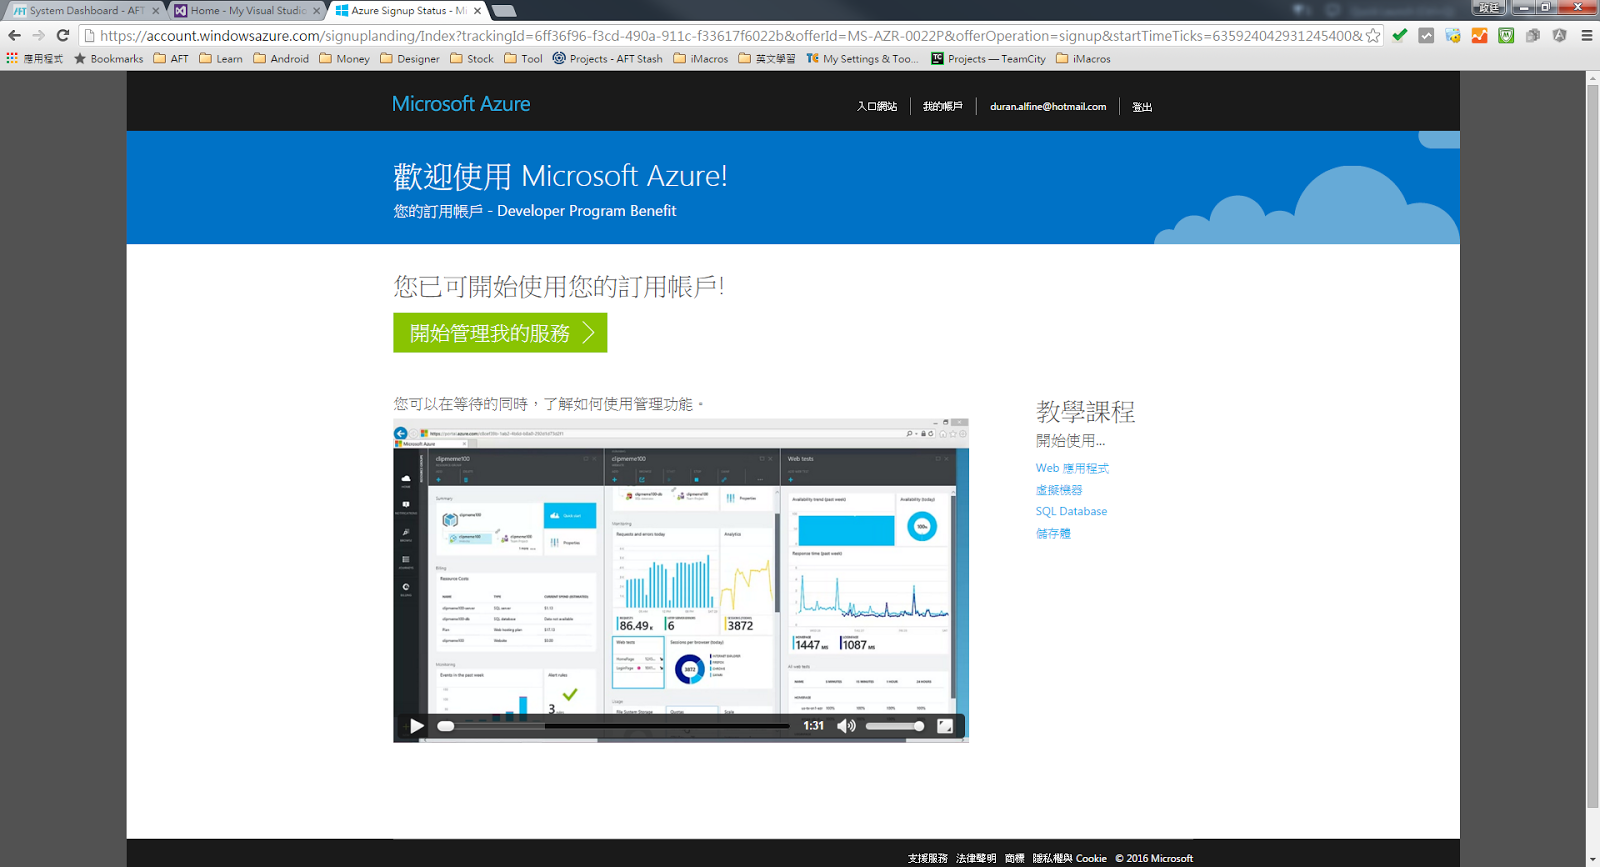Open the first iMacros bookmarks folder
Screen dimensions: 1600x867
(700, 58)
